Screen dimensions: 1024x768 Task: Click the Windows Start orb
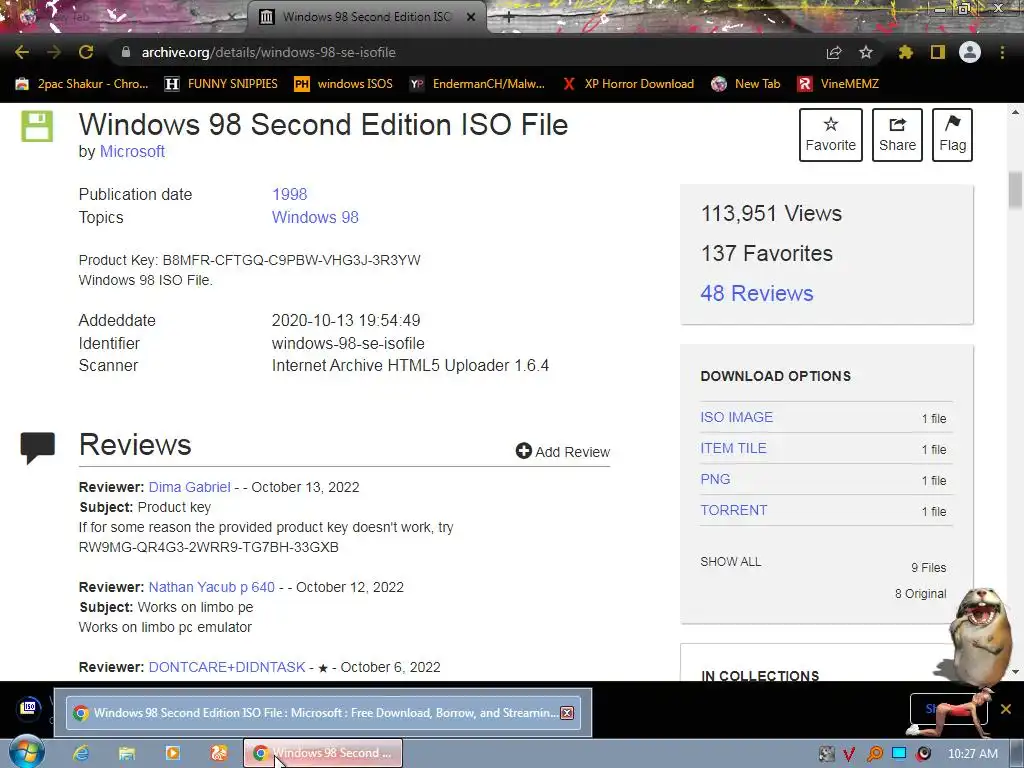tap(27, 753)
